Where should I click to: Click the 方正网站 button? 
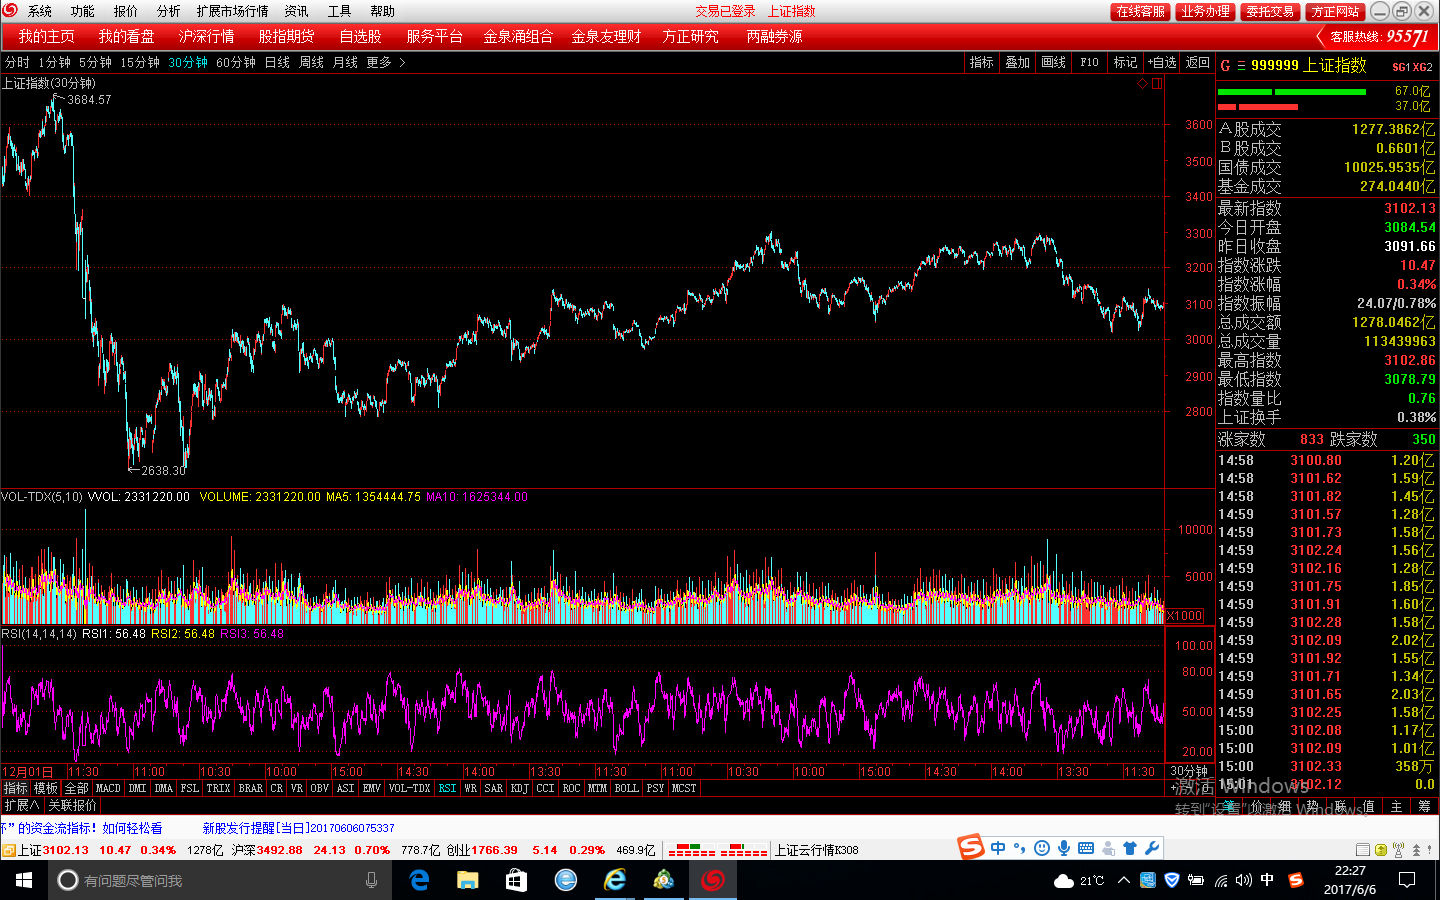(1335, 11)
